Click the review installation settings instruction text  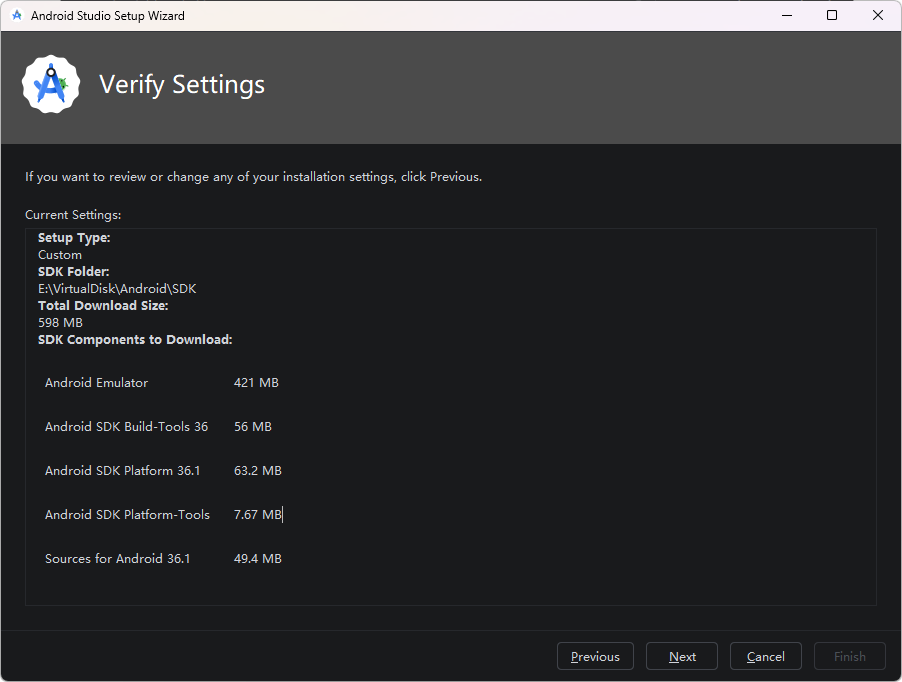click(x=253, y=177)
